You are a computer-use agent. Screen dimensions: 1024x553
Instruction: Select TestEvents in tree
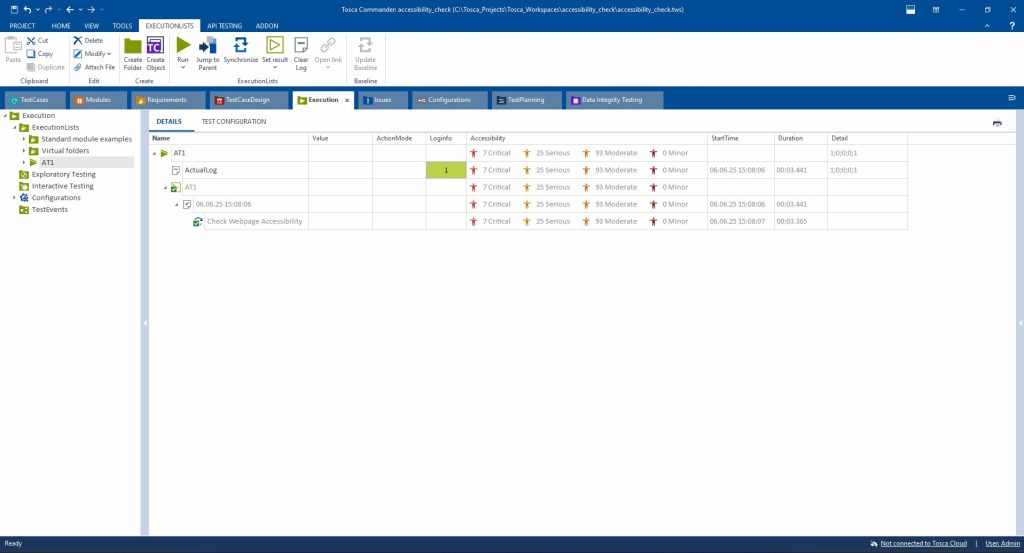point(50,210)
